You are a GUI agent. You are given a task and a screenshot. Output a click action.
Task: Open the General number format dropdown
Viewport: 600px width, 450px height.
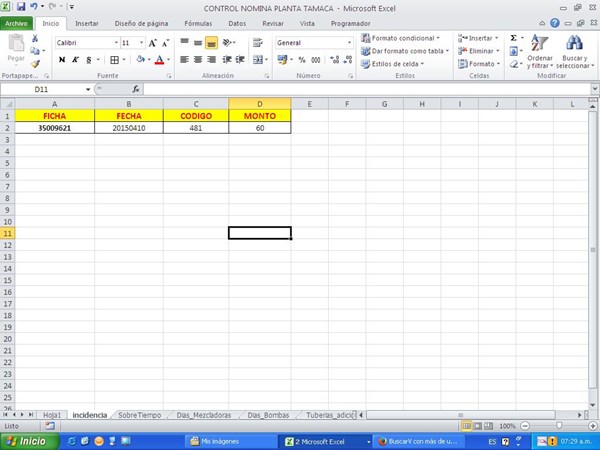click(349, 43)
